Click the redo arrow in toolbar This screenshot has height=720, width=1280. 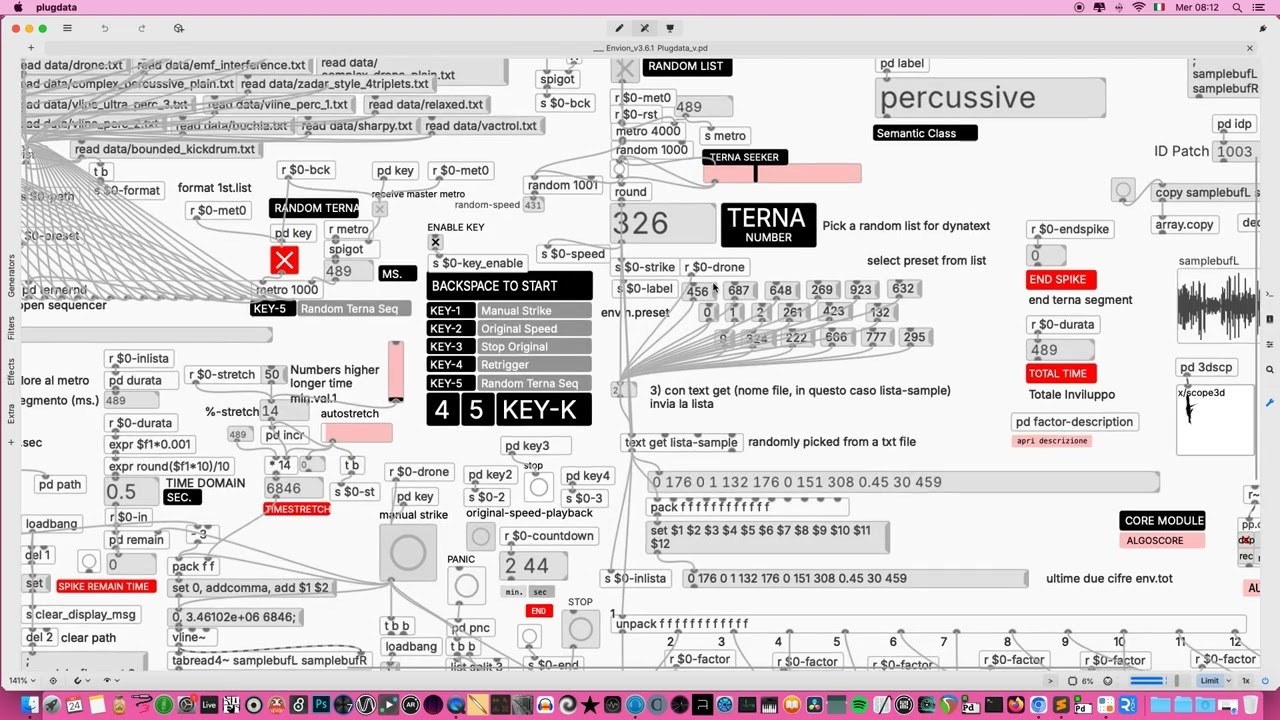pos(141,28)
